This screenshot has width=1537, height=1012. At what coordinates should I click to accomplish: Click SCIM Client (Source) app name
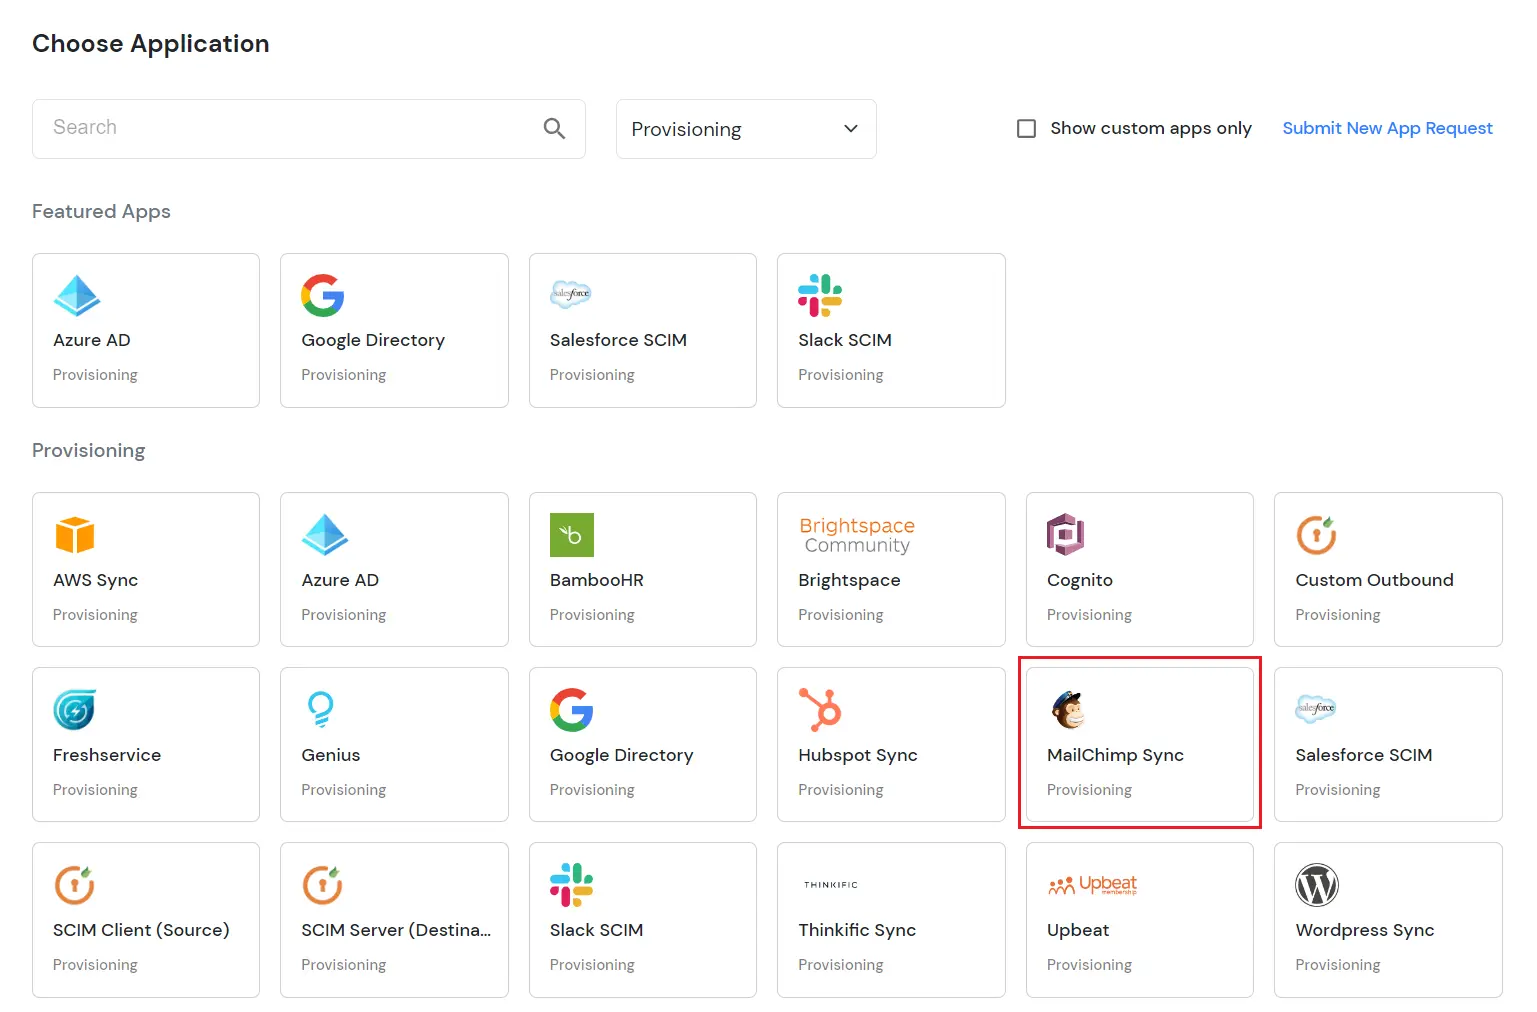[141, 930]
